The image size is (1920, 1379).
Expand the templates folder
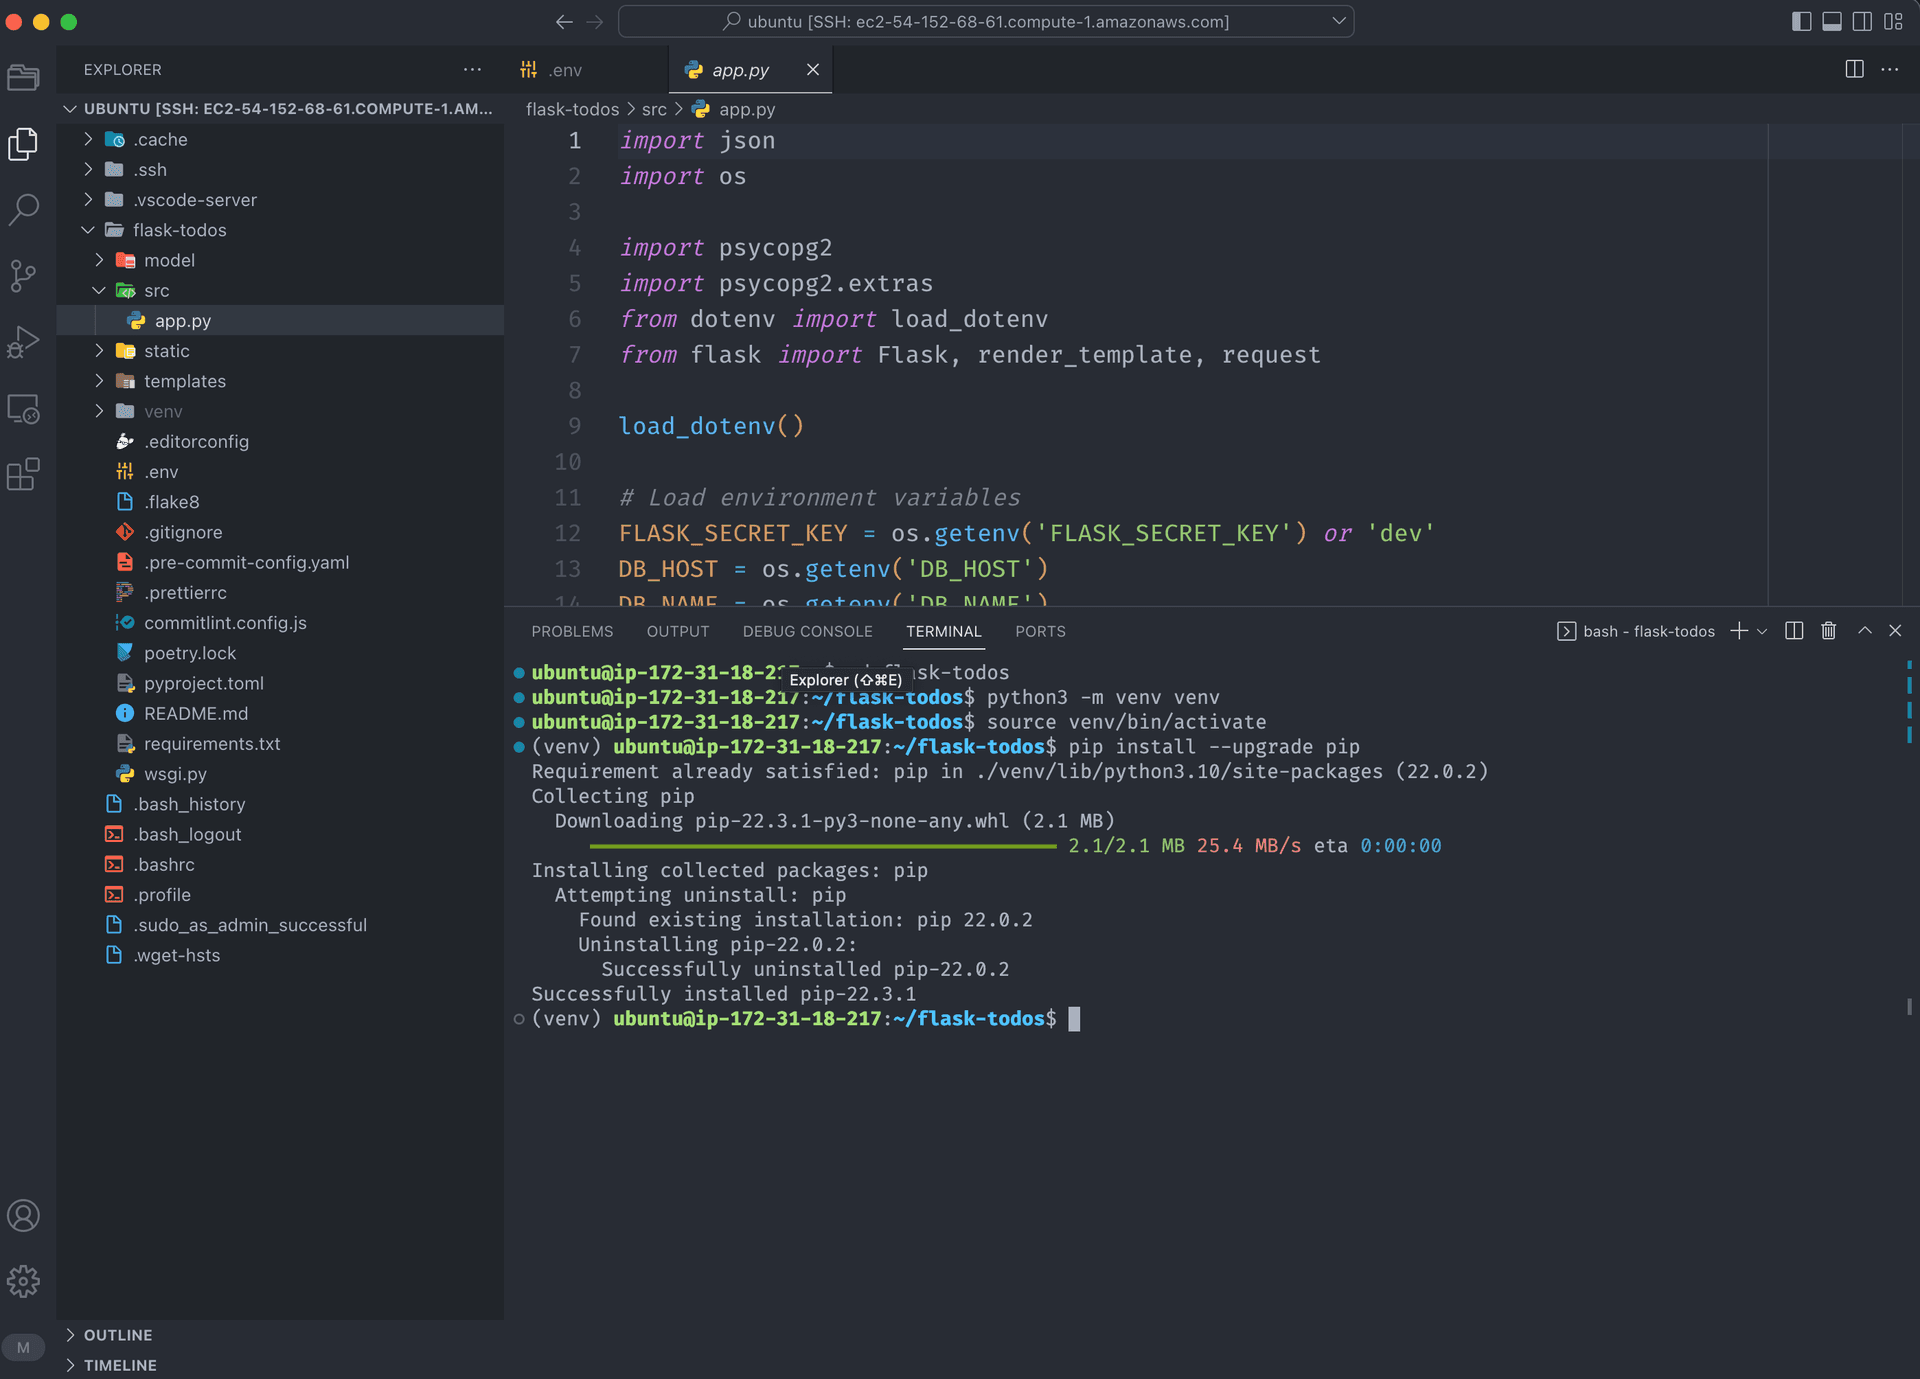click(x=280, y=381)
